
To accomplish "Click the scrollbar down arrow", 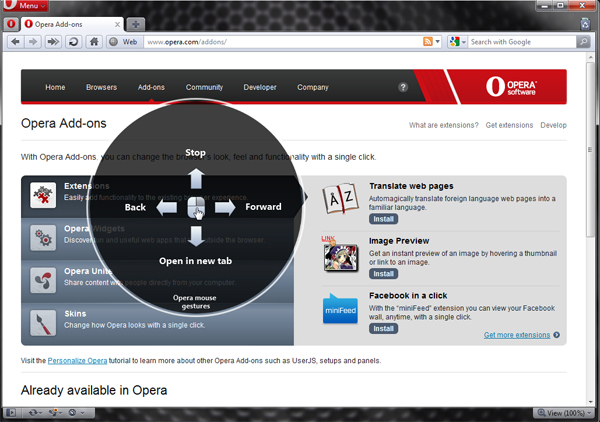I will 590,402.
